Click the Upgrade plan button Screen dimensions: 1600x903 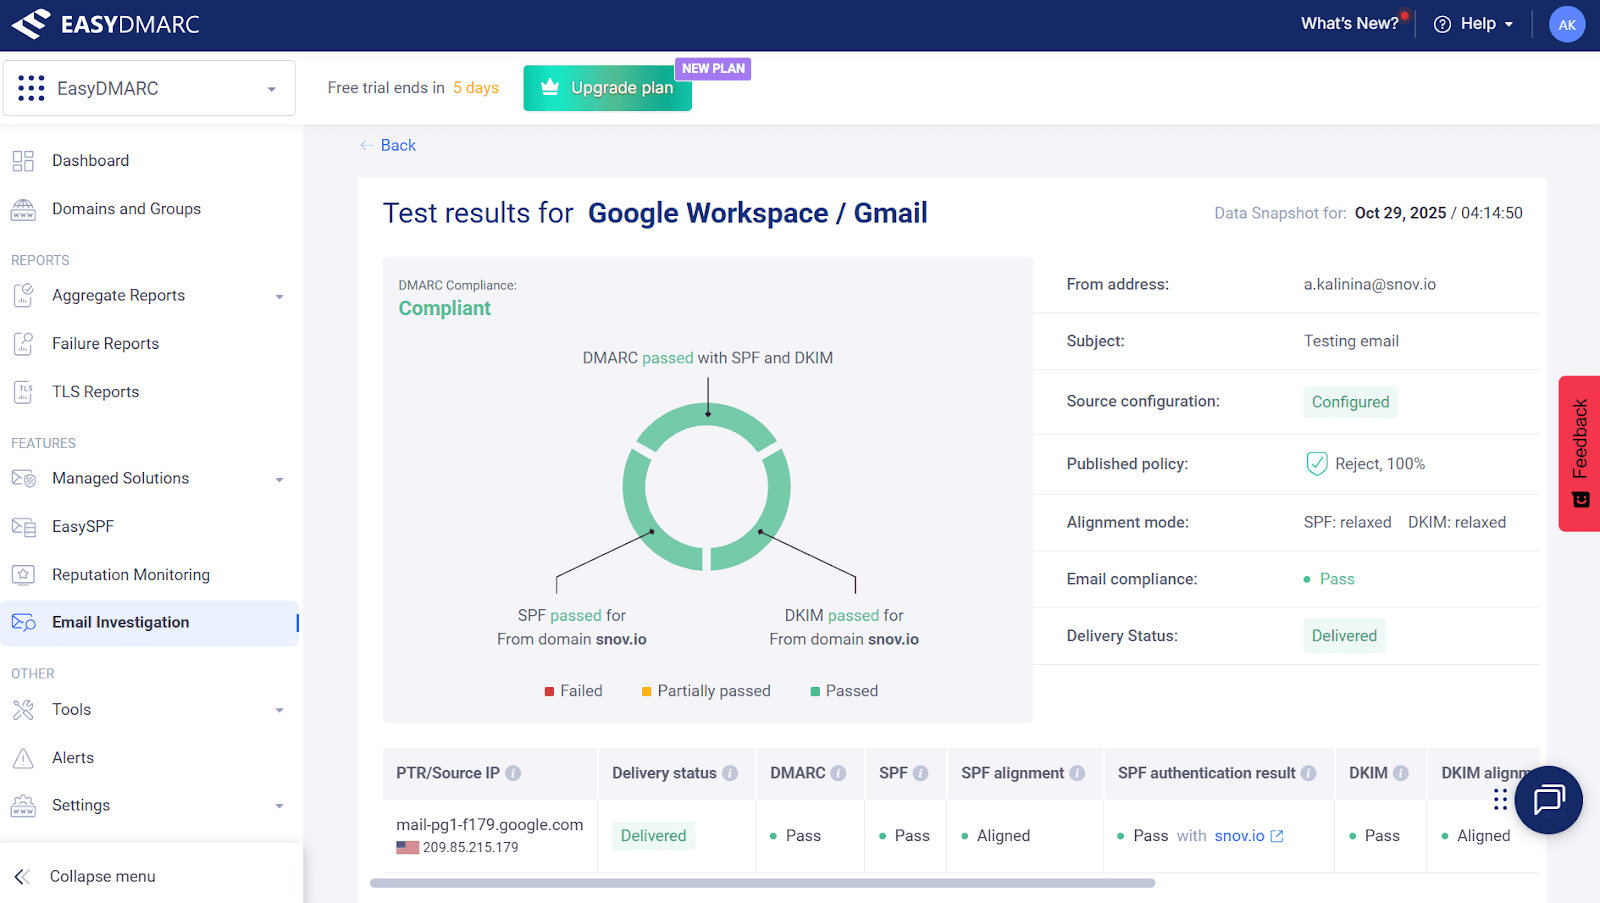(x=607, y=88)
